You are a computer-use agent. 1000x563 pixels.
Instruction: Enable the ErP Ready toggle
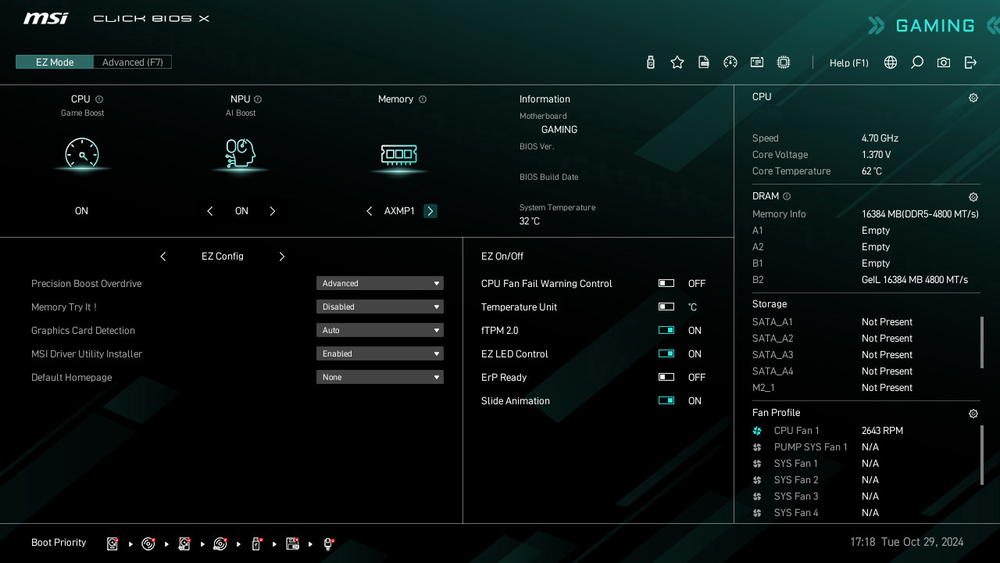click(x=666, y=378)
